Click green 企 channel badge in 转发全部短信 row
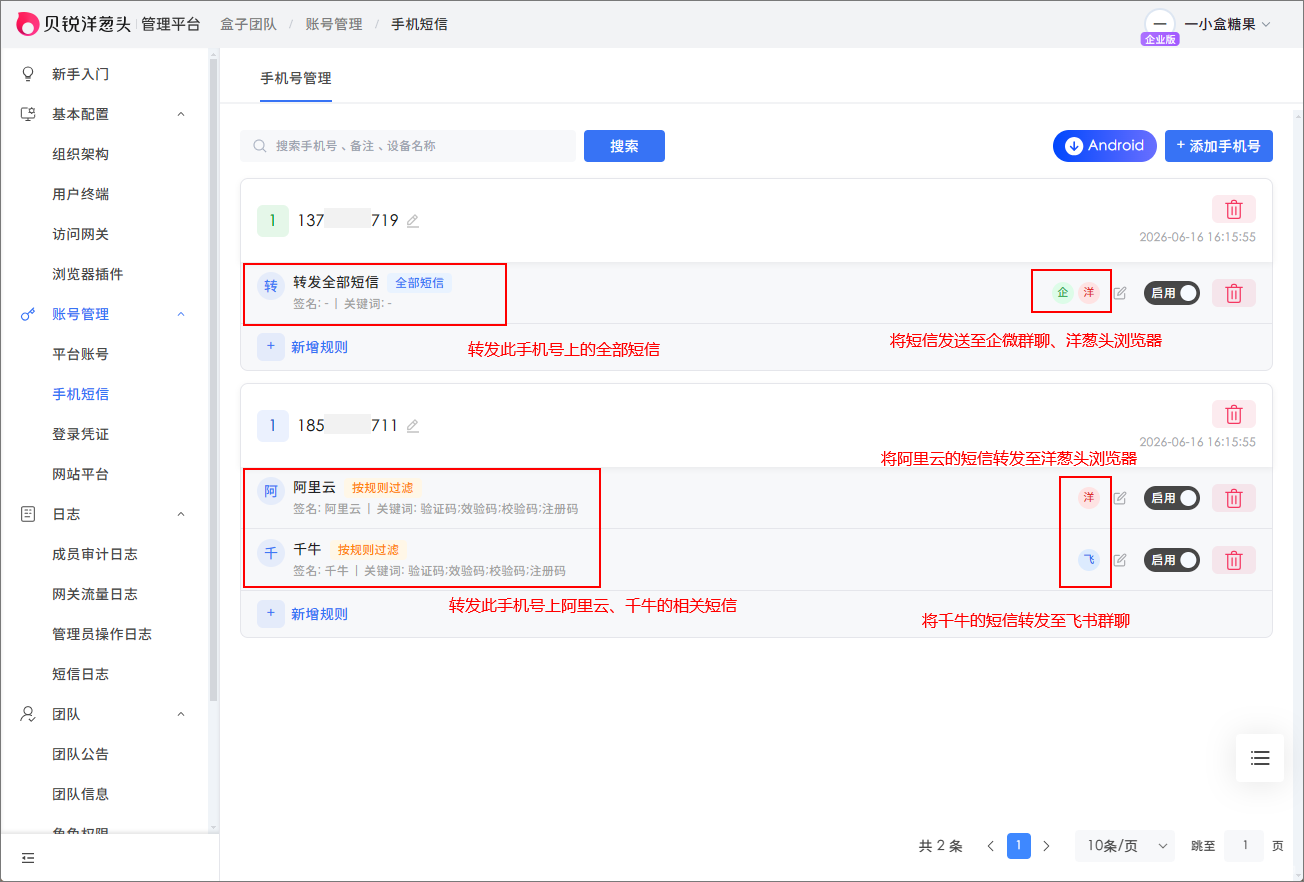The width and height of the screenshot is (1304, 882). coord(1062,293)
